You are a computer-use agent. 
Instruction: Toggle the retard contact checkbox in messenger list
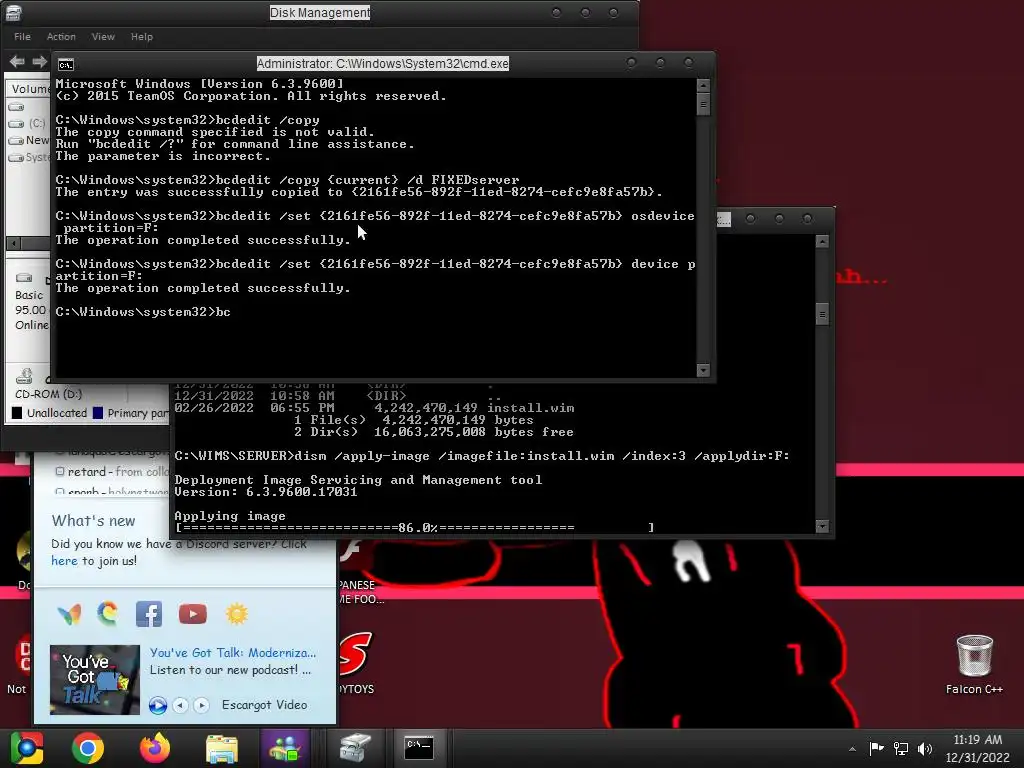[60, 471]
